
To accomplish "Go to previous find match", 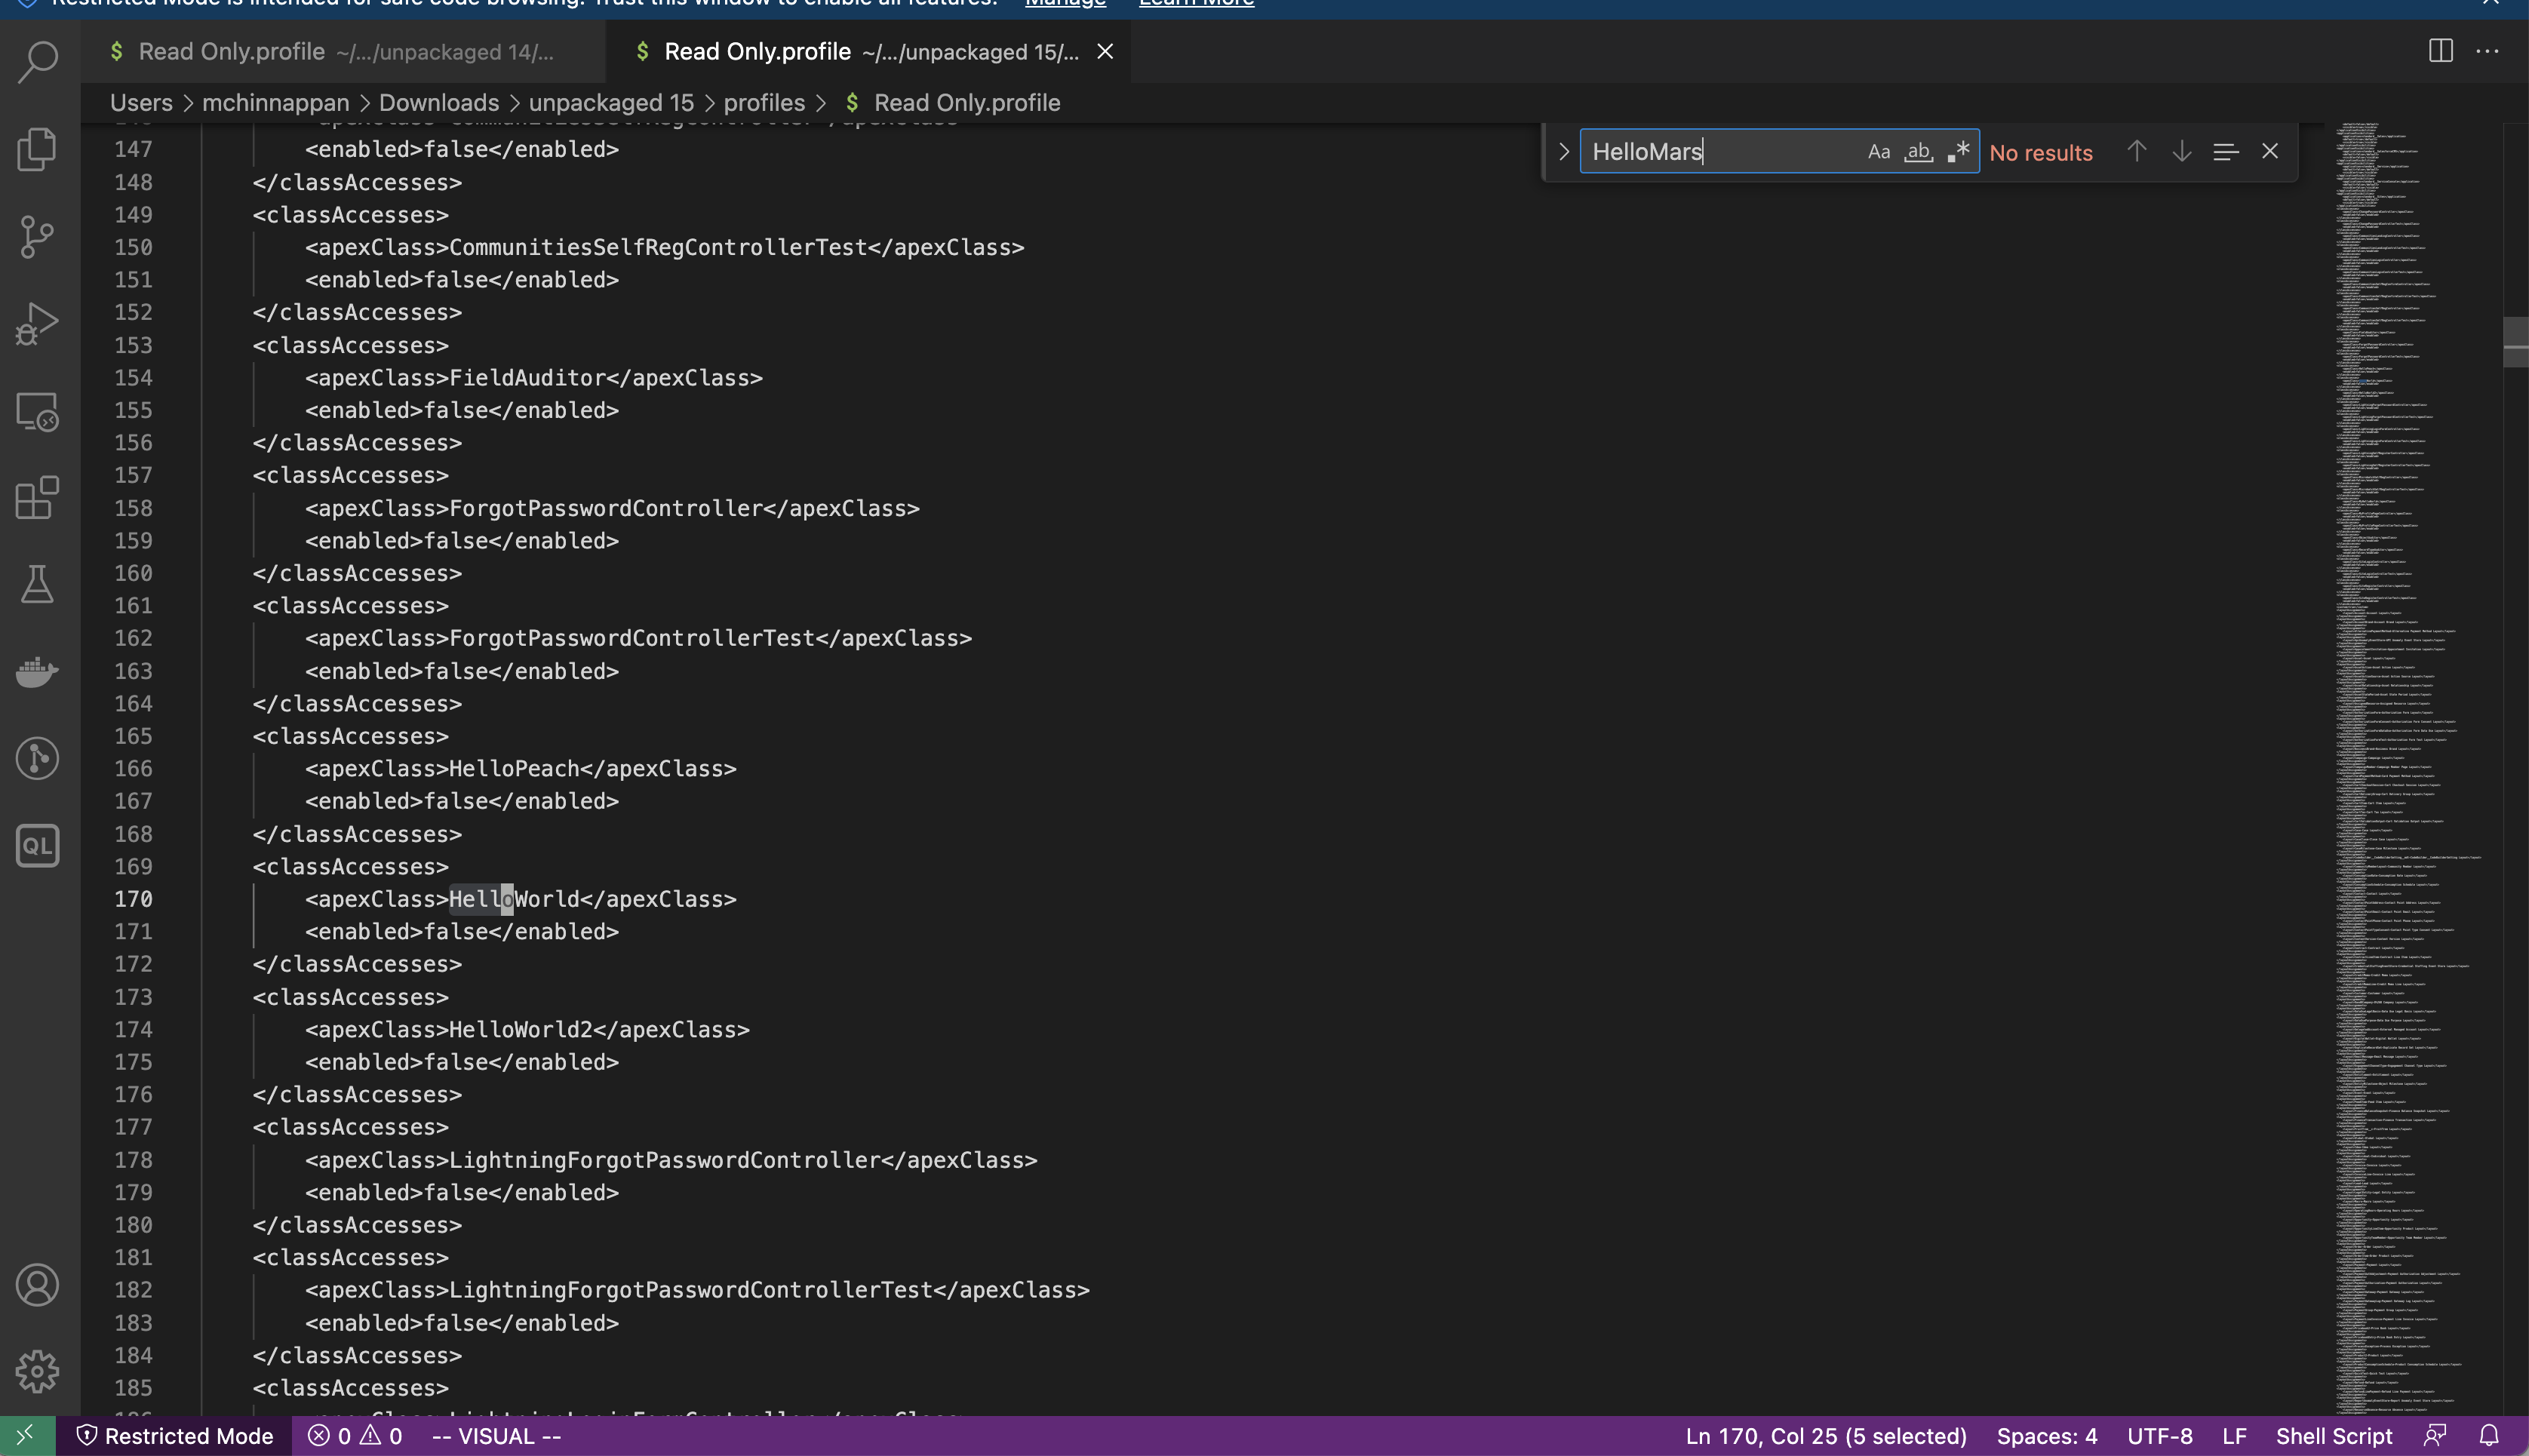I will point(2137,151).
